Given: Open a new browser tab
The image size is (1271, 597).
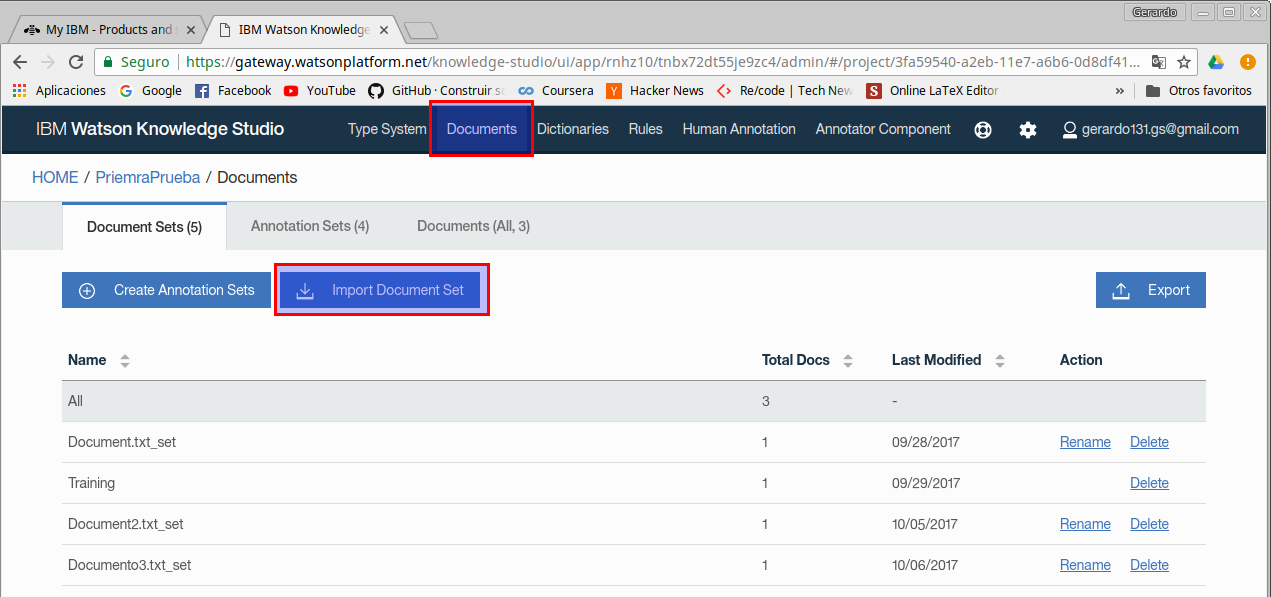Looking at the screenshot, I should [421, 30].
